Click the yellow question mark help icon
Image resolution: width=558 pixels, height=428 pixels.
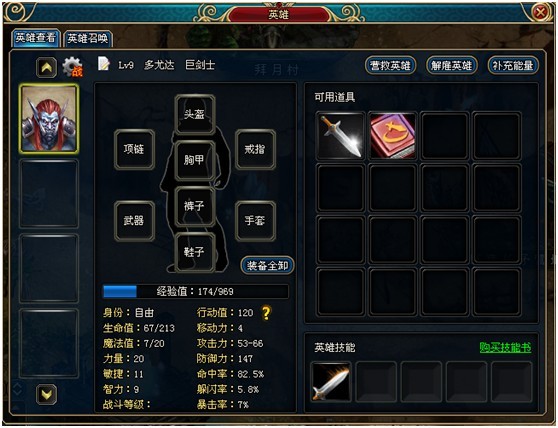[x=266, y=313]
